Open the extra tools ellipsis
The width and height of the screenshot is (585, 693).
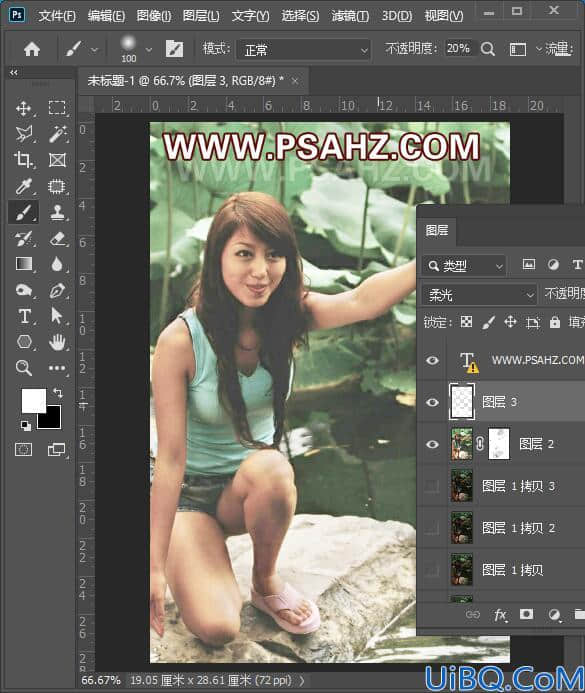(x=57, y=368)
